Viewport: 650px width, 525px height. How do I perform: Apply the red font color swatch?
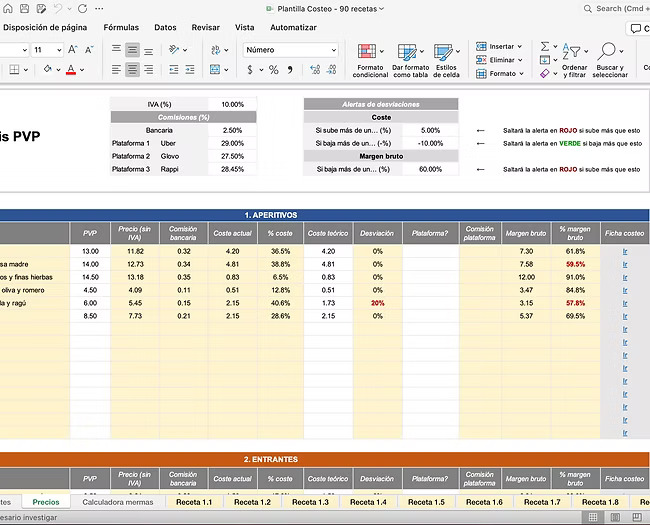[70, 70]
